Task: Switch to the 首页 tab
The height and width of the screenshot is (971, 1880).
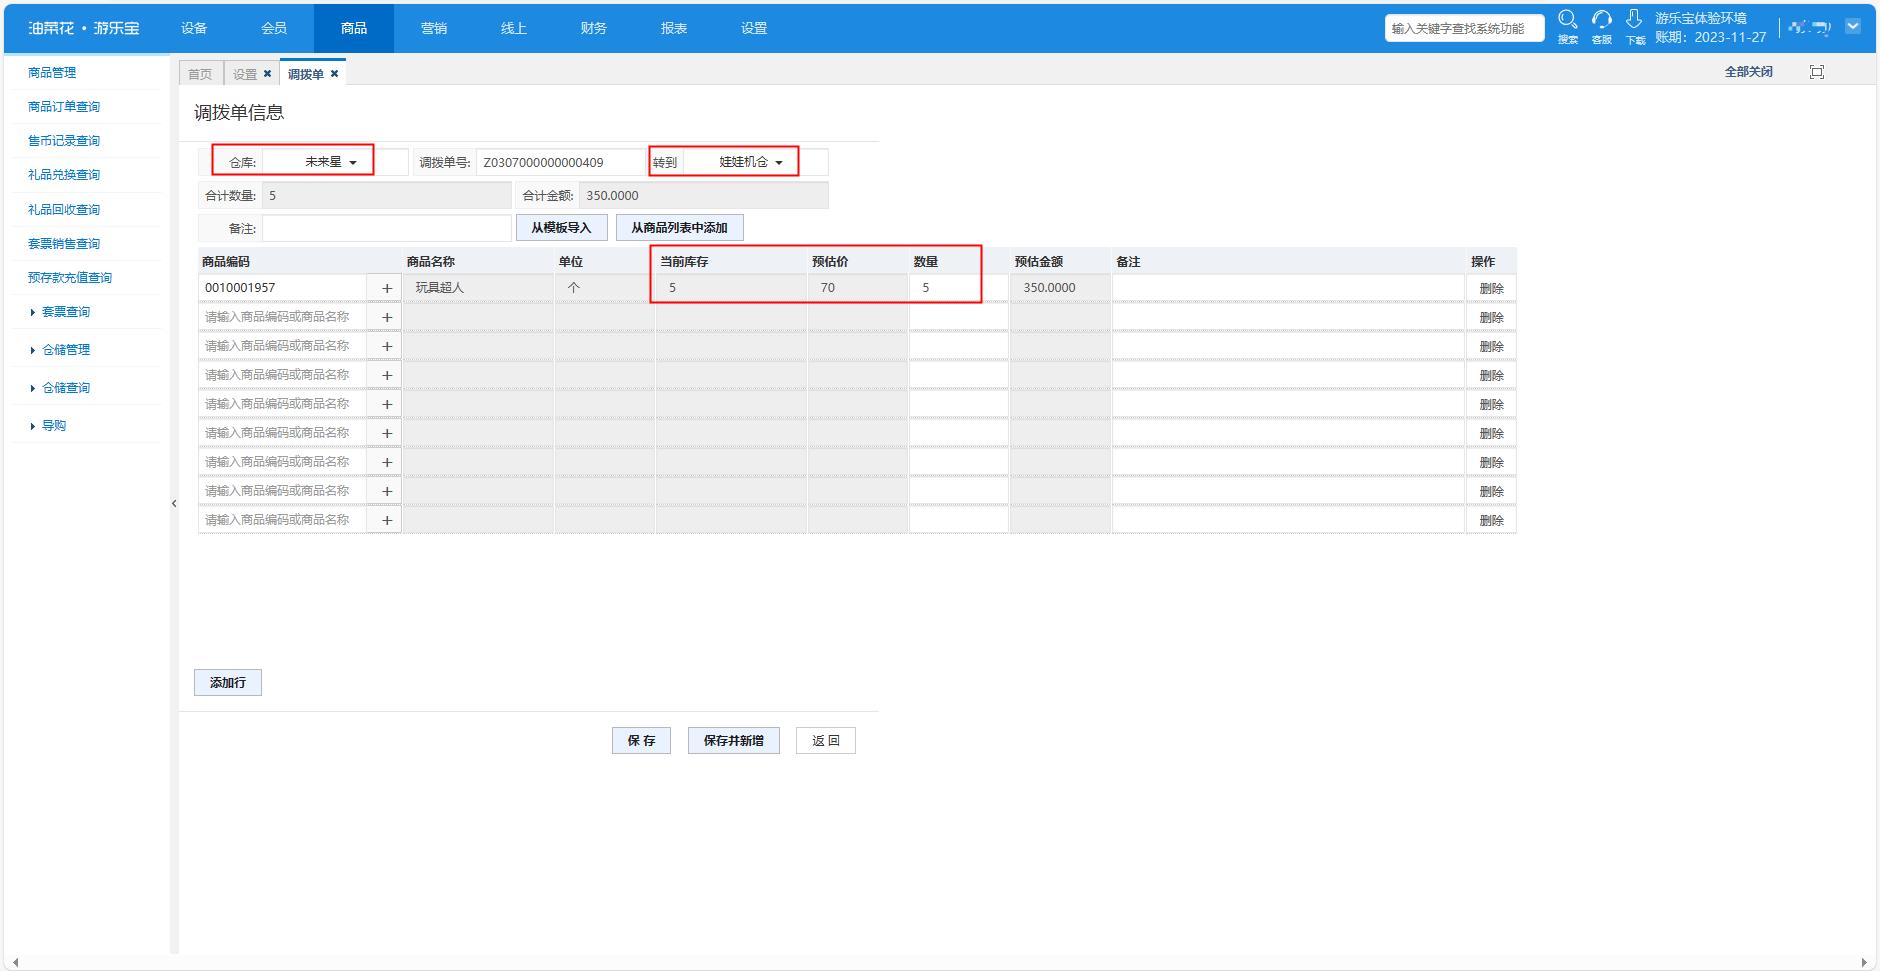Action: (x=200, y=74)
